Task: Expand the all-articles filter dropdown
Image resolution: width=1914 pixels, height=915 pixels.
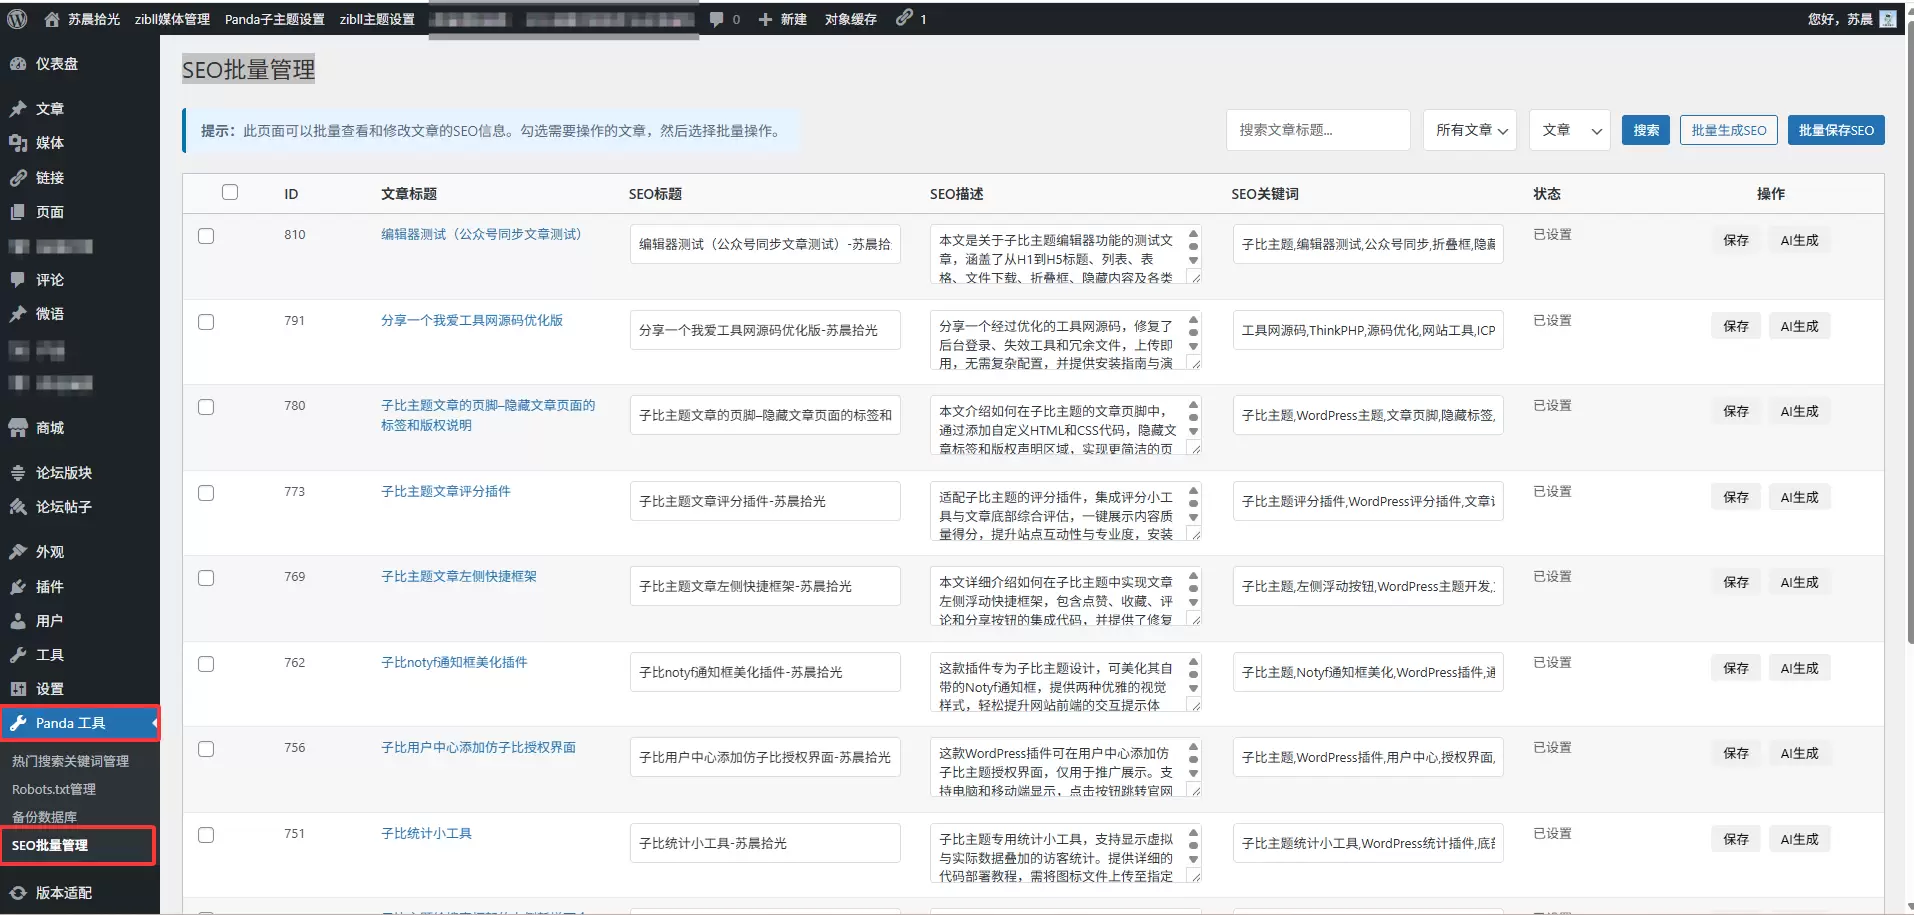Action: (x=1469, y=130)
